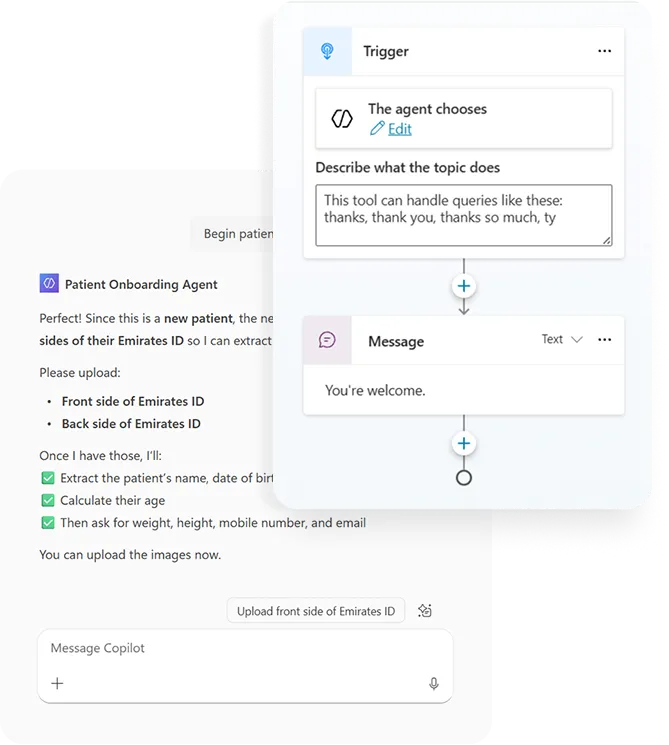The width and height of the screenshot is (669, 745).
Task: Click You can upload the images now text
Action: click(130, 555)
